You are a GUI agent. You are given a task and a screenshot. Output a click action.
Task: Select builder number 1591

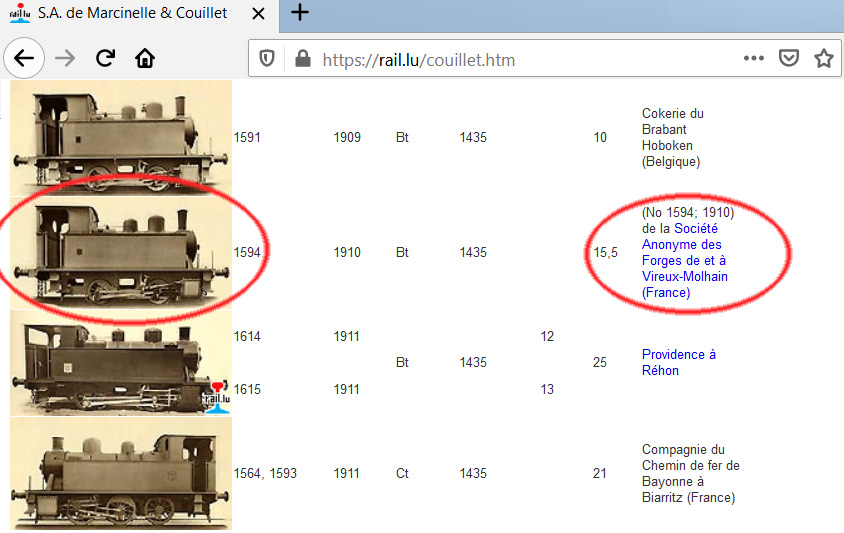pos(247,137)
